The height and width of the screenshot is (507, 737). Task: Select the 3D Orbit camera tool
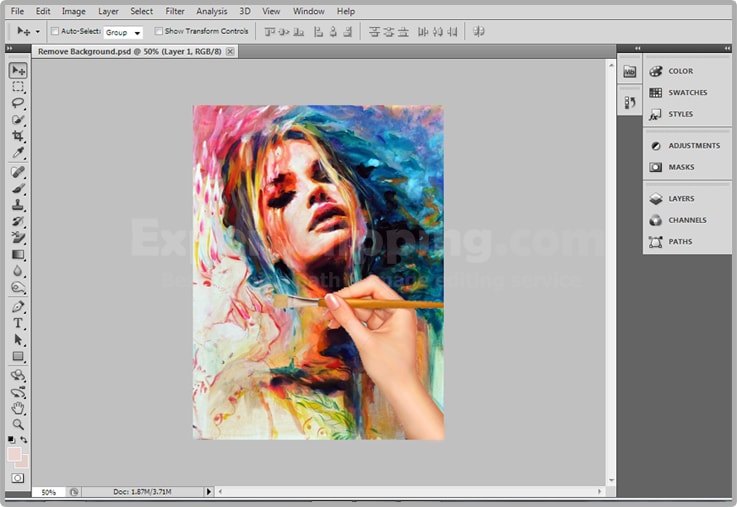[x=18, y=392]
